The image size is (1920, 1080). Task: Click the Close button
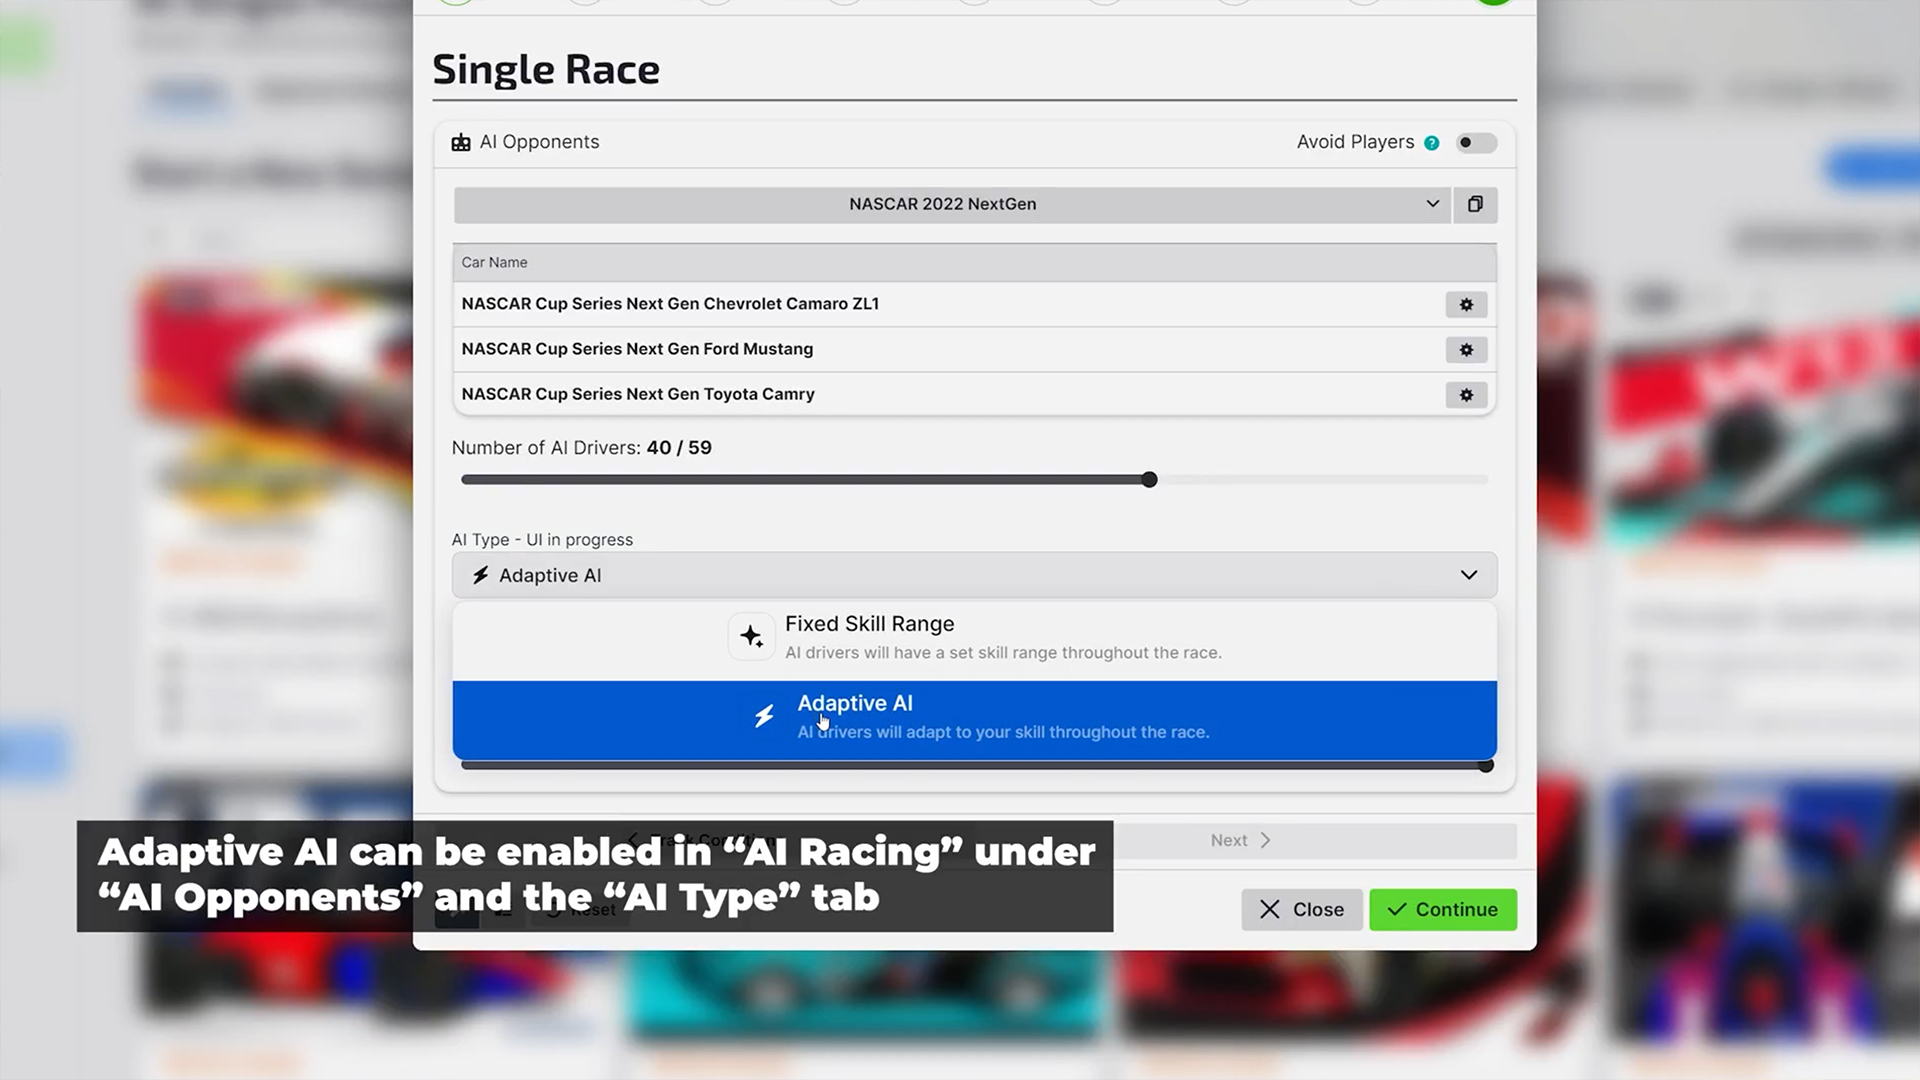click(x=1301, y=909)
